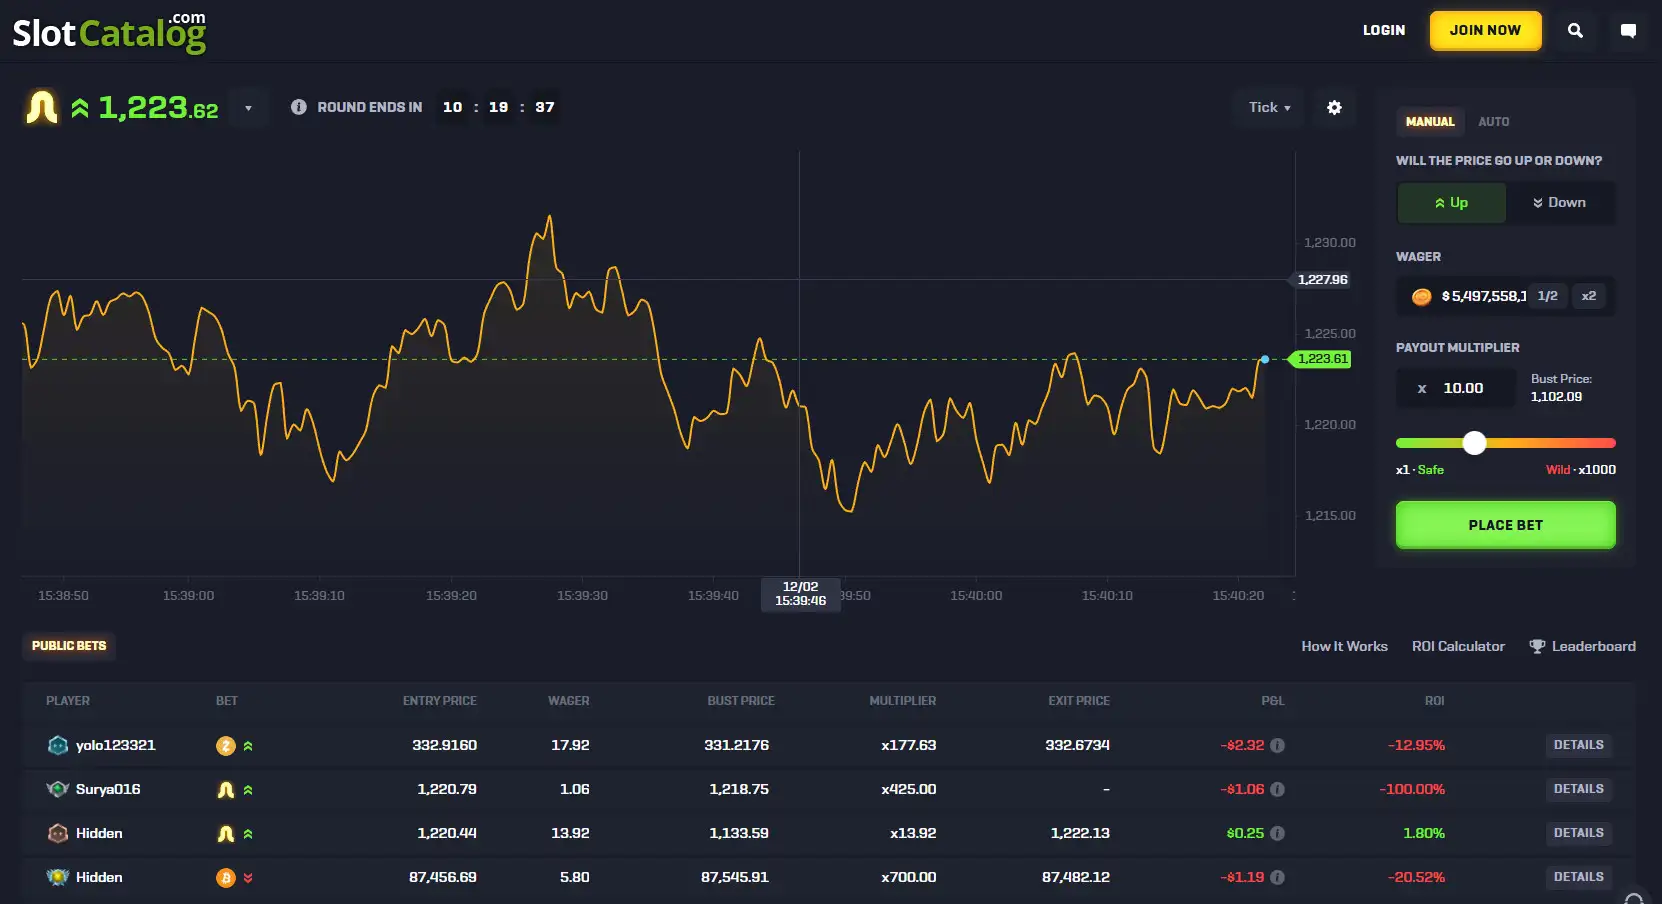The image size is (1662, 904).
Task: Switch to AUTO betting mode
Action: point(1493,122)
